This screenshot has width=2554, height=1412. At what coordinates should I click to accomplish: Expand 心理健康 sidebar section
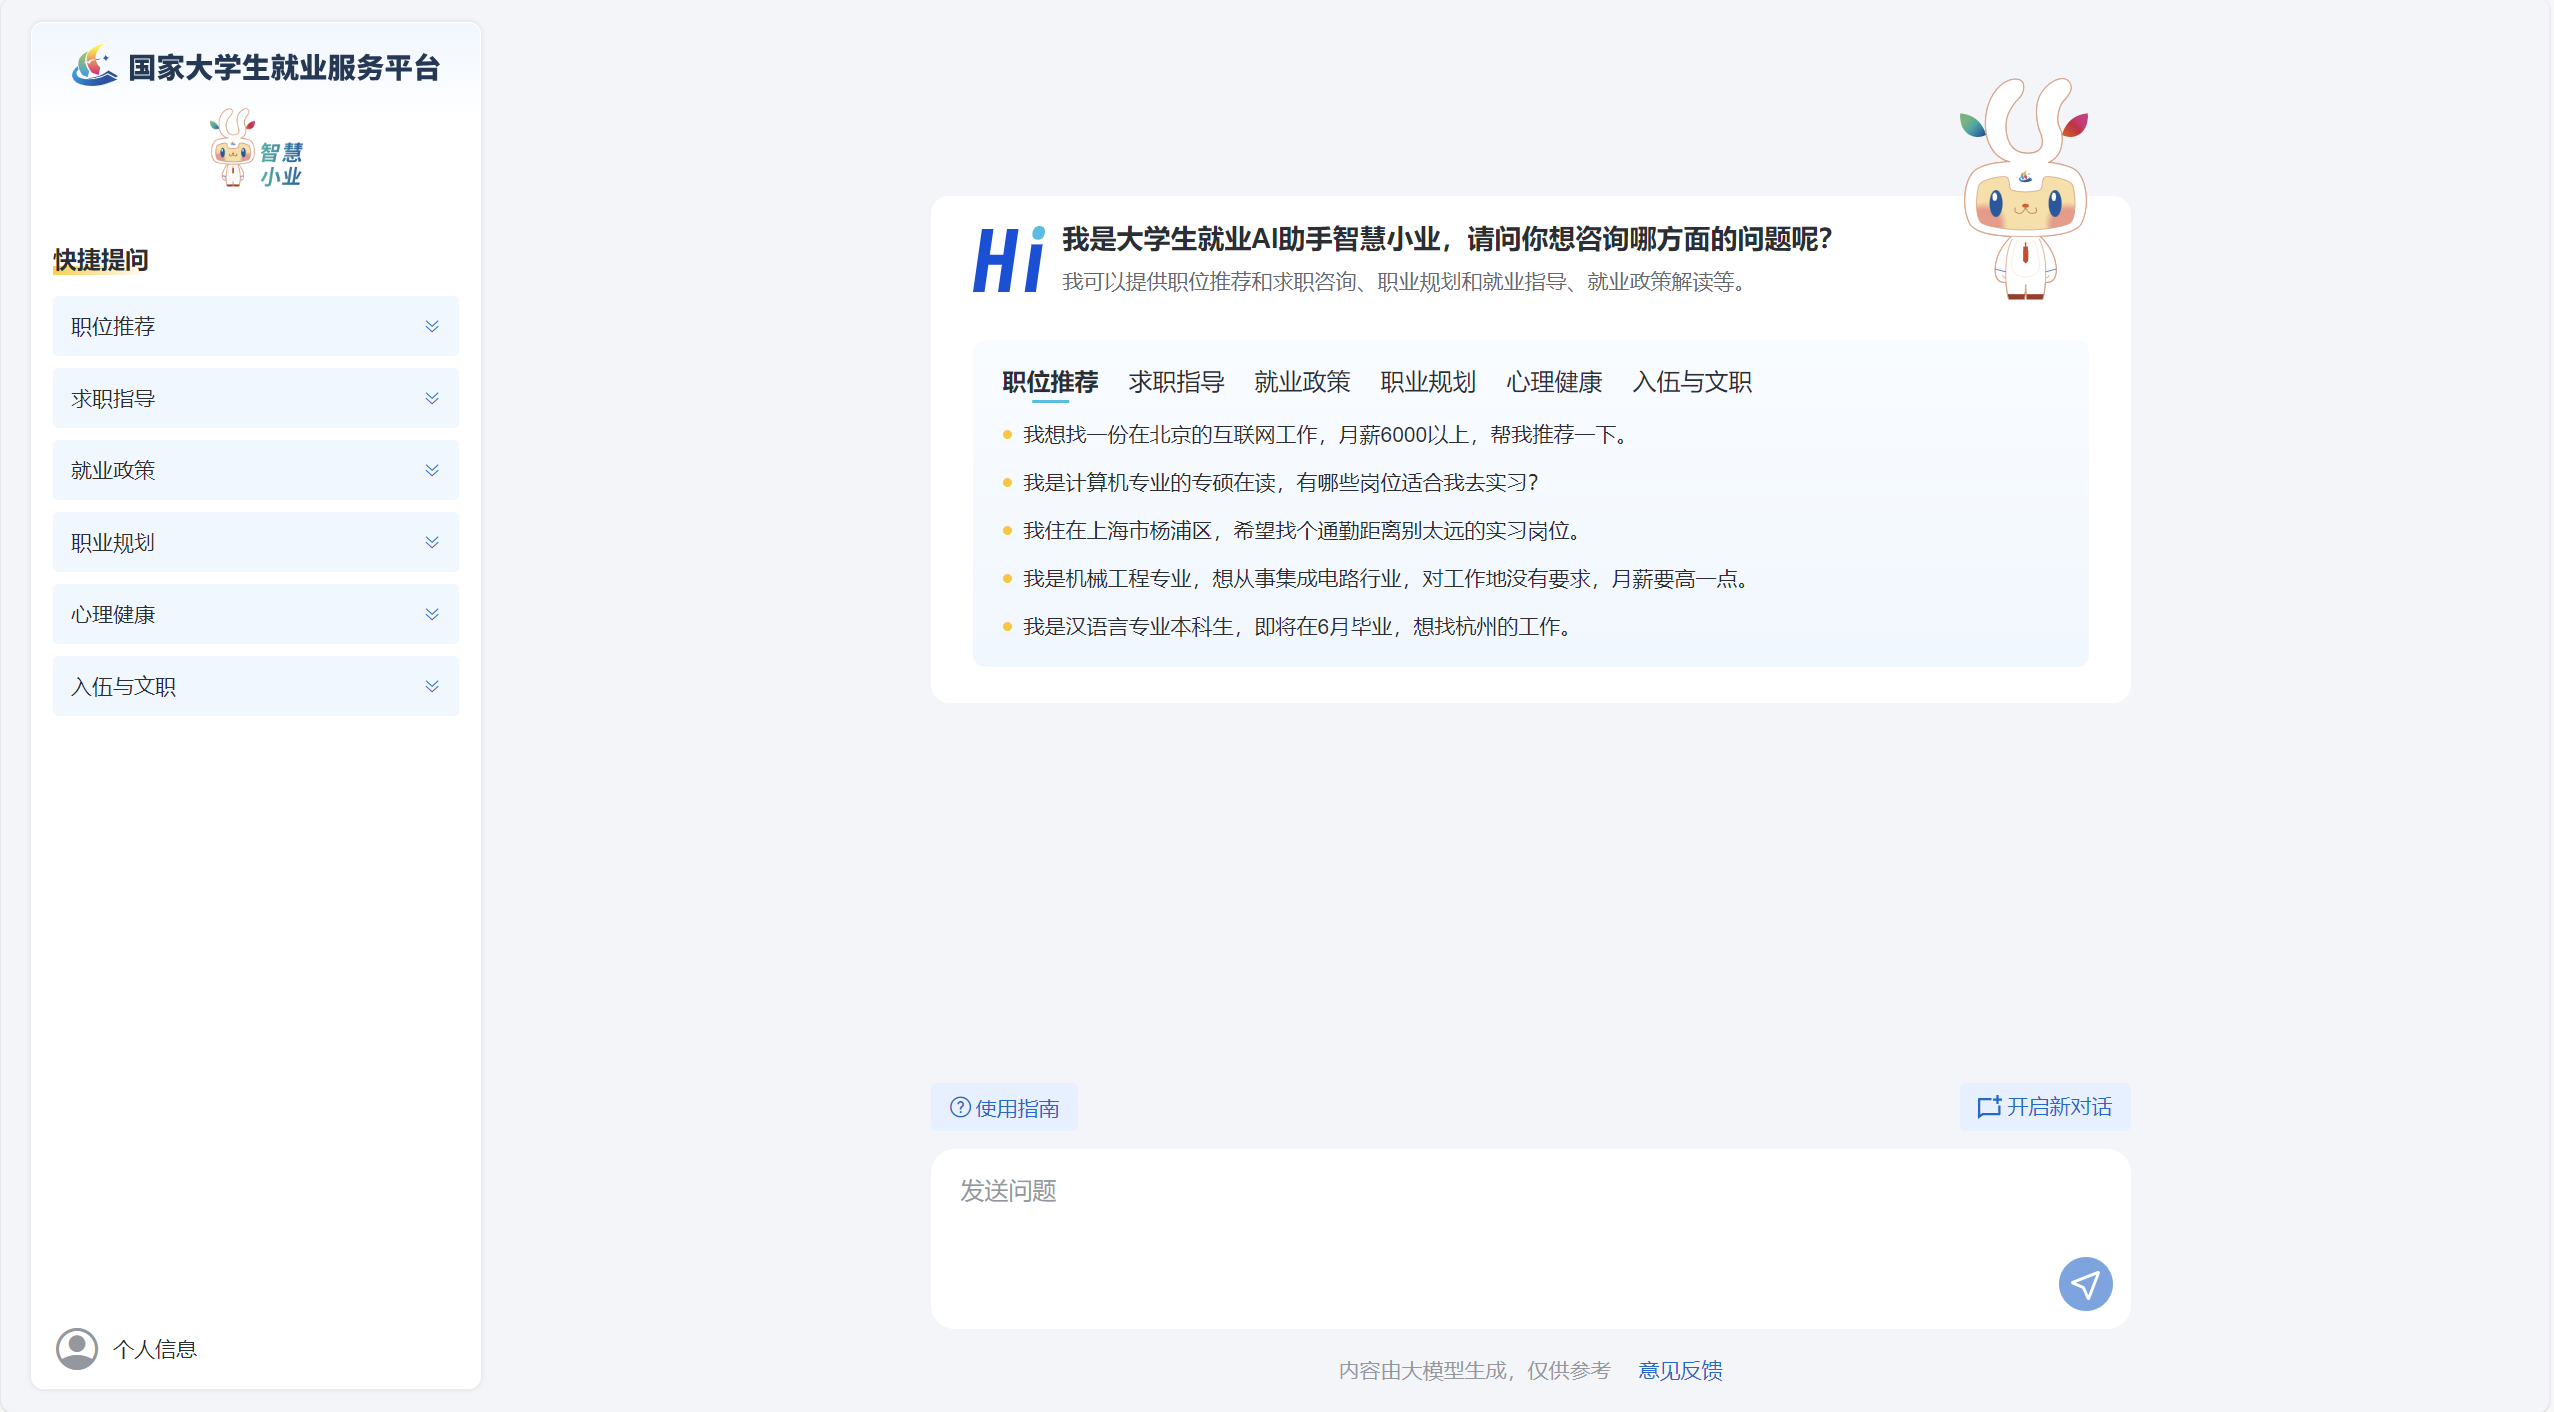(x=255, y=614)
